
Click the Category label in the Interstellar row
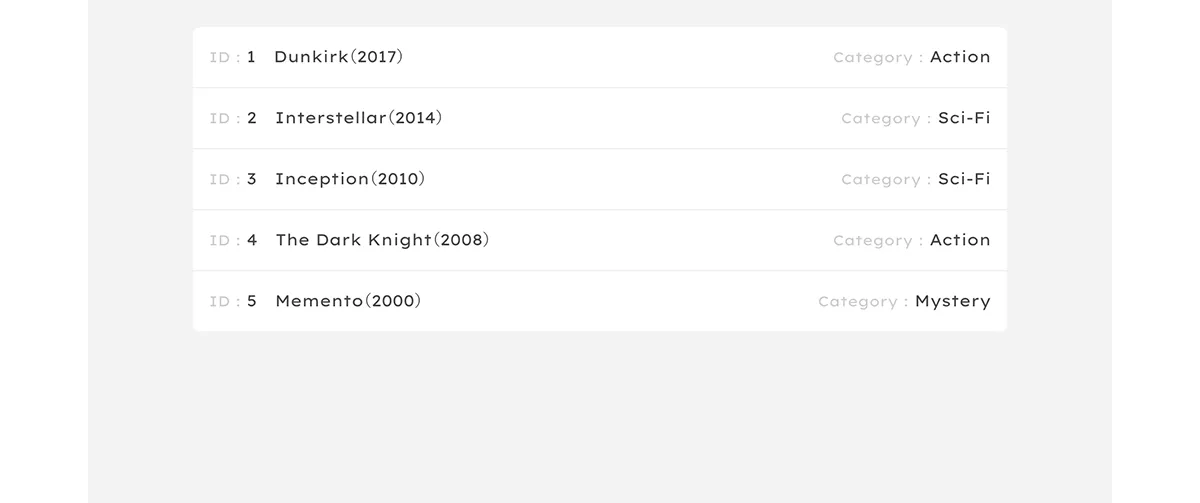click(881, 119)
